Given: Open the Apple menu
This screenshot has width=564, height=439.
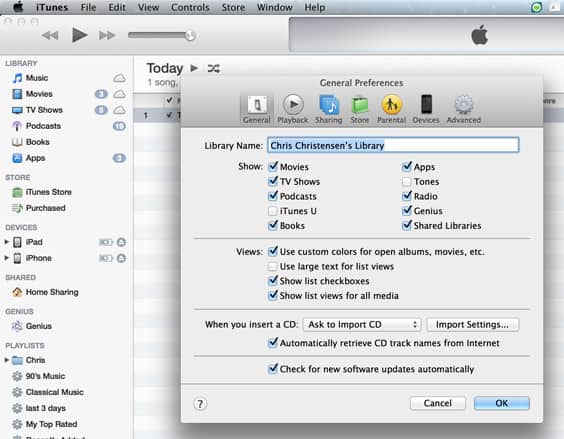Looking at the screenshot, I should coord(18,7).
